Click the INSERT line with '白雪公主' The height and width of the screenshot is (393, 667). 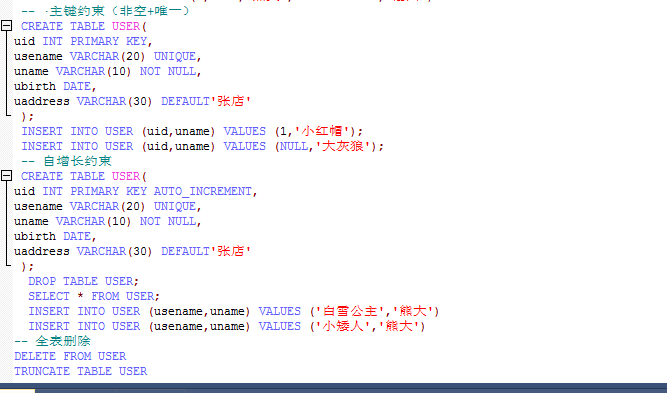(234, 311)
